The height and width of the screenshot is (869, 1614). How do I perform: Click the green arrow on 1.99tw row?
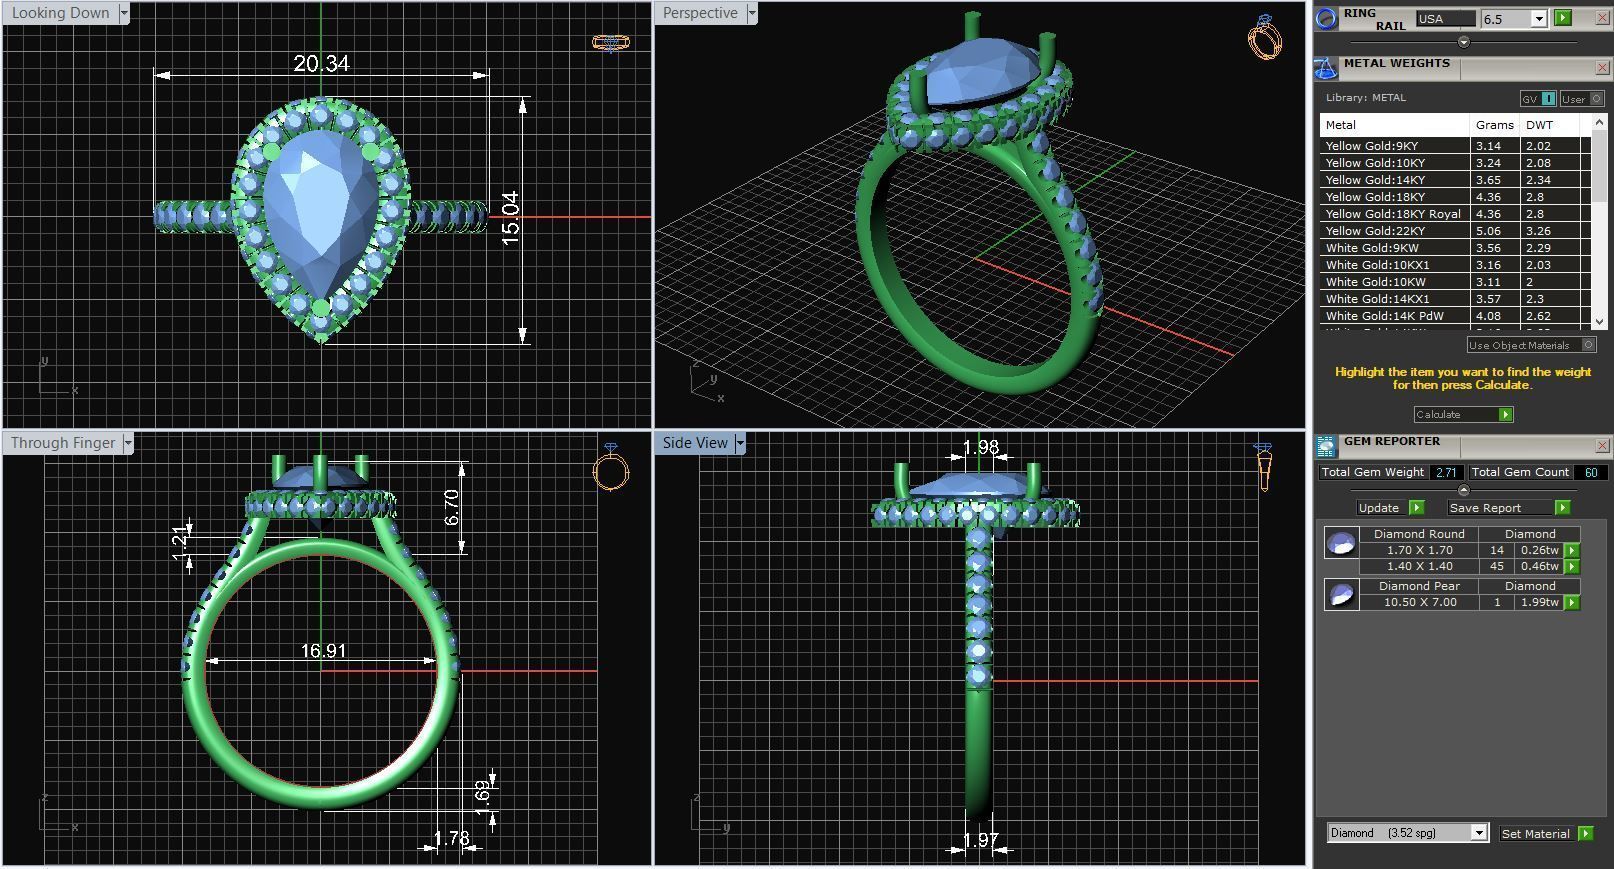1572,603
